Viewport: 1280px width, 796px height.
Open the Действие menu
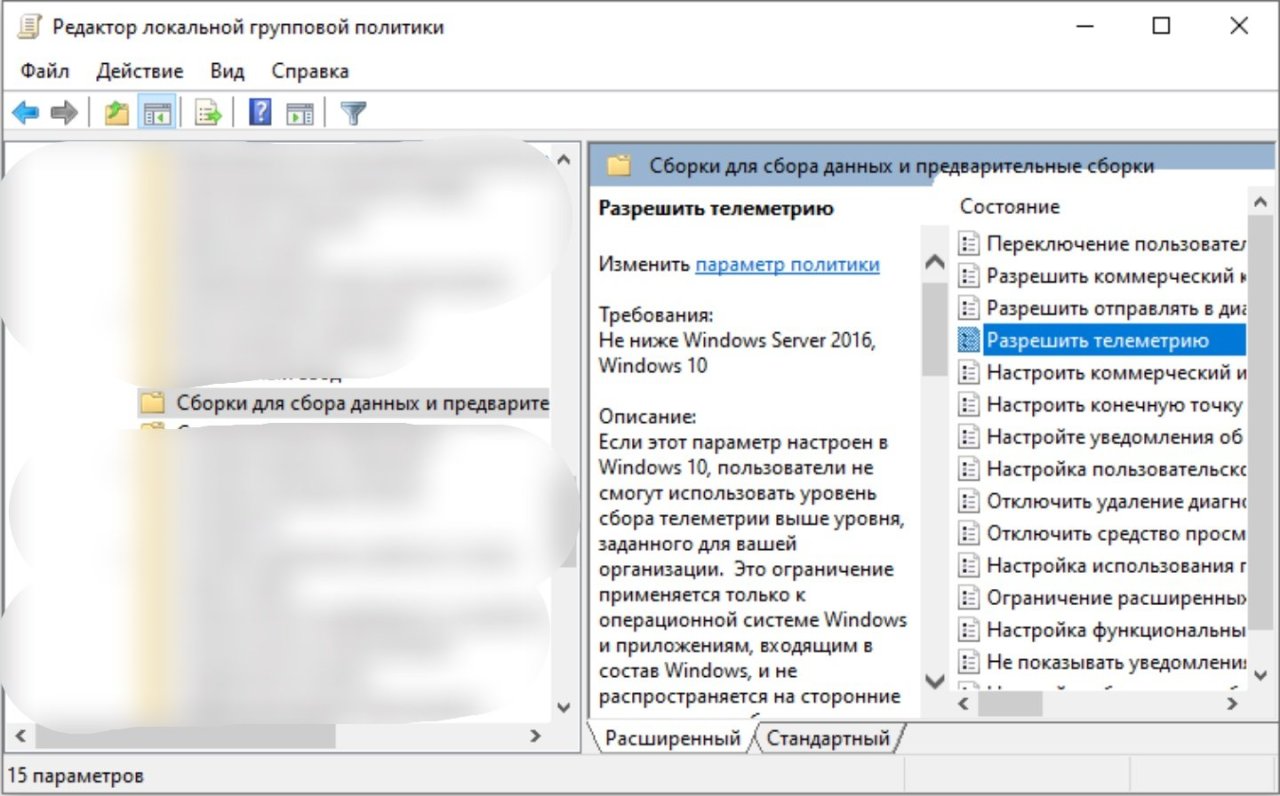pos(140,71)
